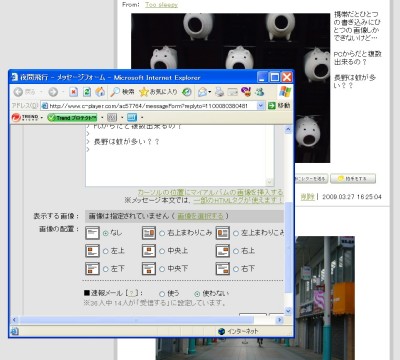Click into the message body text area
Viewport: 400px width, 360px height.
tap(180, 156)
